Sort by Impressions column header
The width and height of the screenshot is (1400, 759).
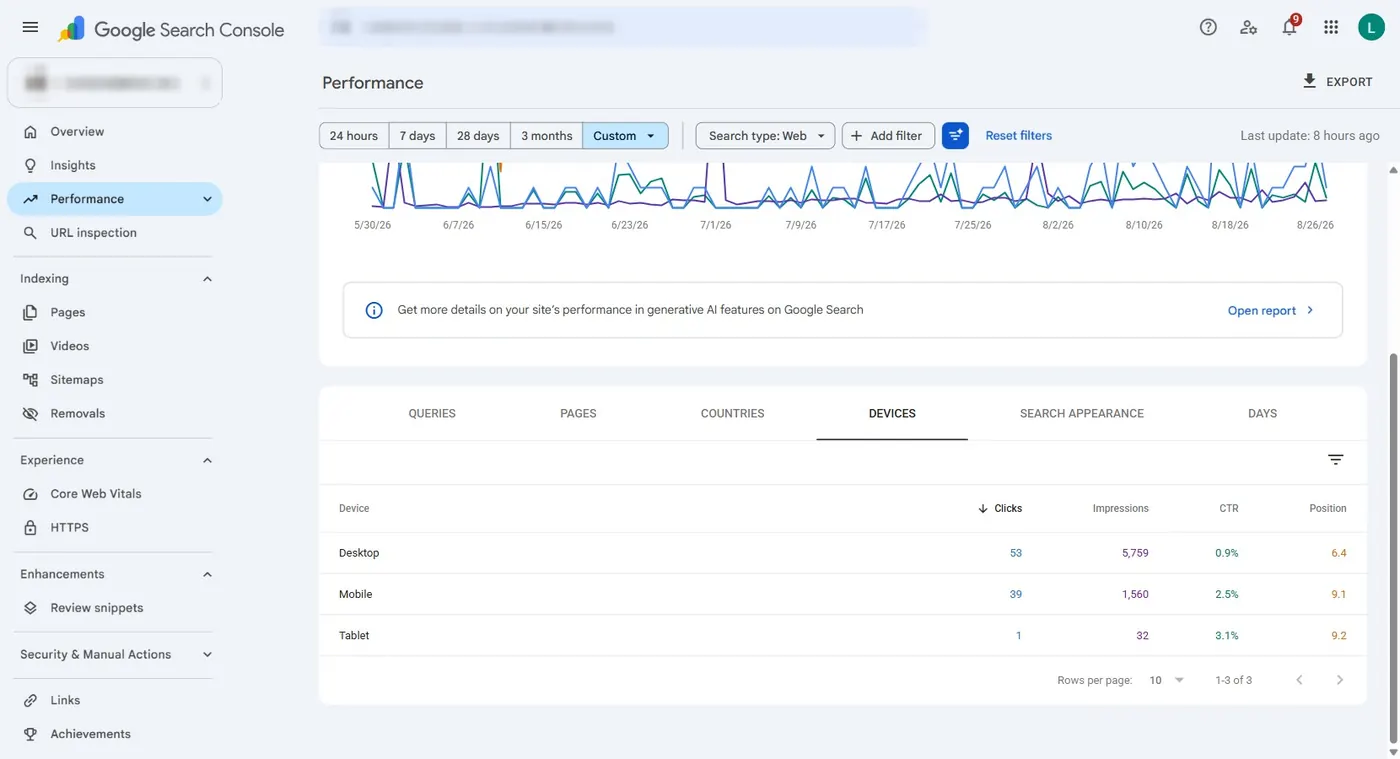1120,508
